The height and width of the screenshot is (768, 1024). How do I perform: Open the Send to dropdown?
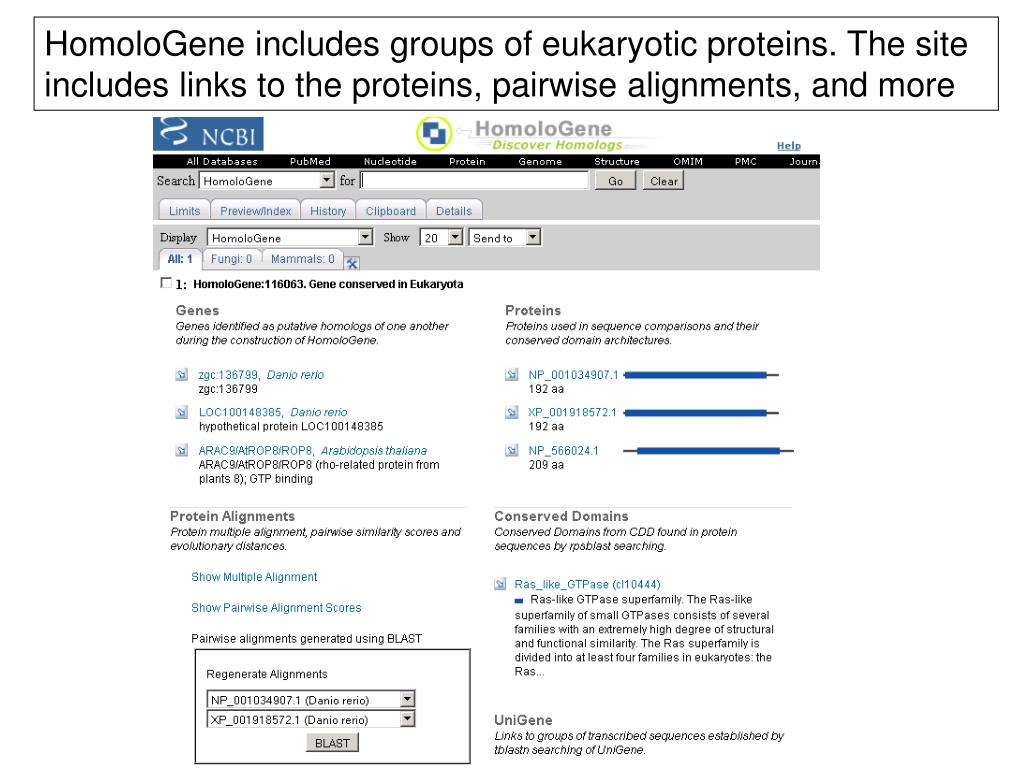534,237
